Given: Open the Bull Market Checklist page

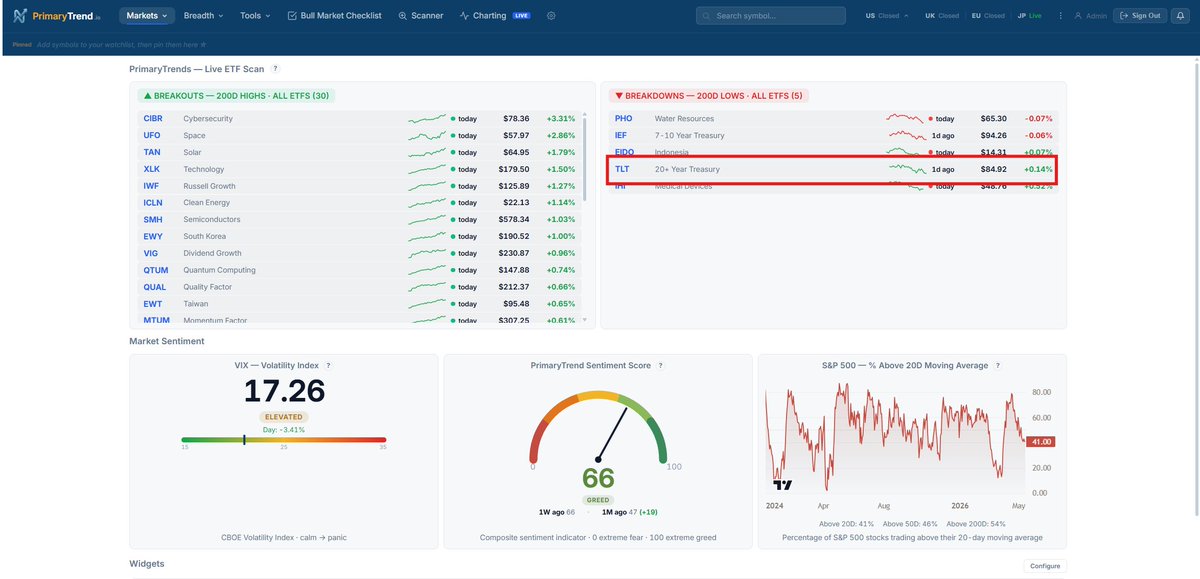Looking at the screenshot, I should (x=334, y=16).
